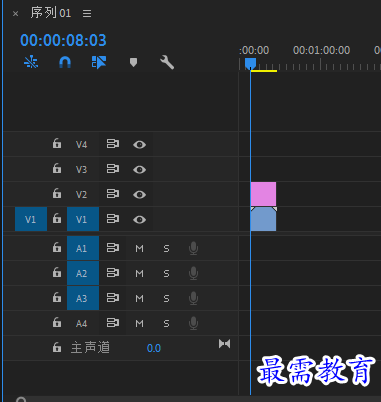
Task: Unlock or lock track V2
Action: [57, 194]
